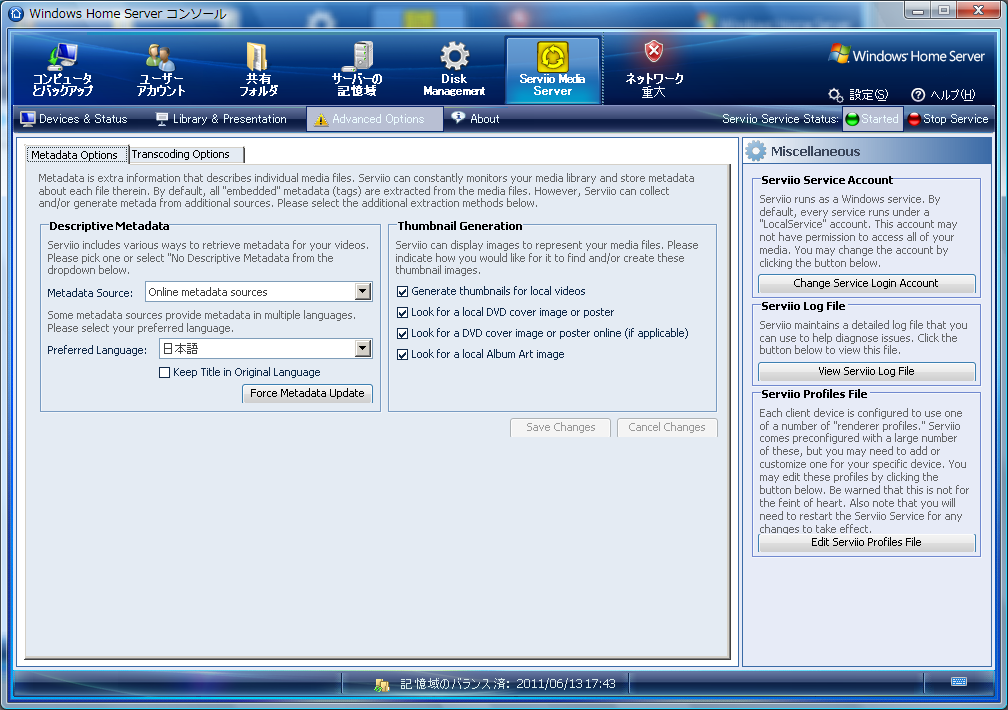The width and height of the screenshot is (1008, 710).
Task: Click the keyboard icon in status bar
Action: point(958,682)
